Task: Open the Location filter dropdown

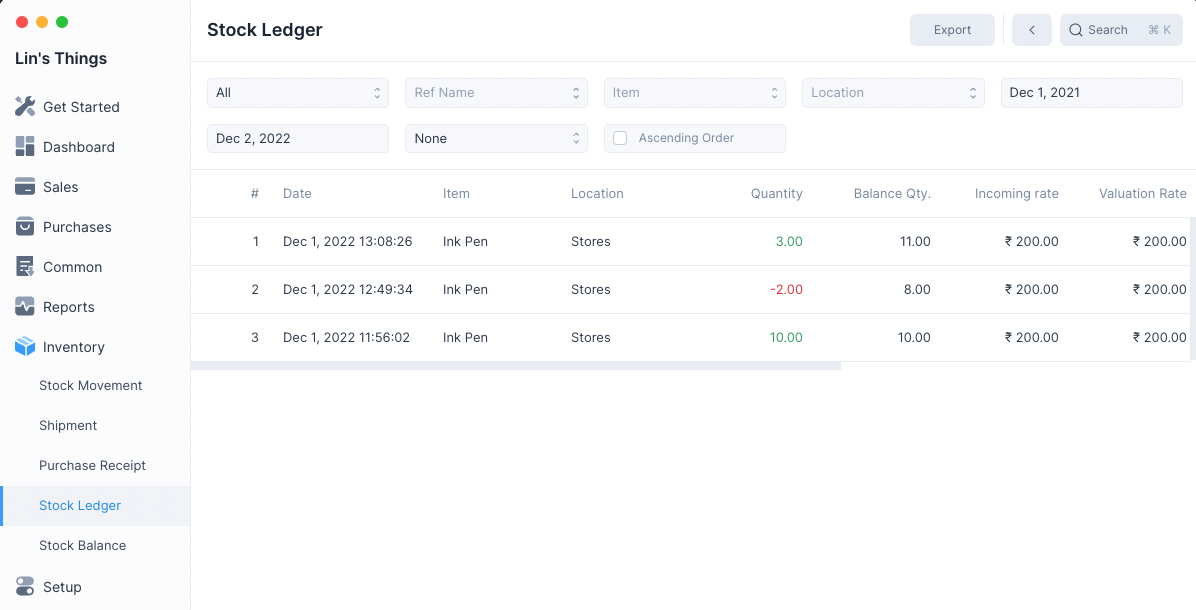Action: (892, 93)
